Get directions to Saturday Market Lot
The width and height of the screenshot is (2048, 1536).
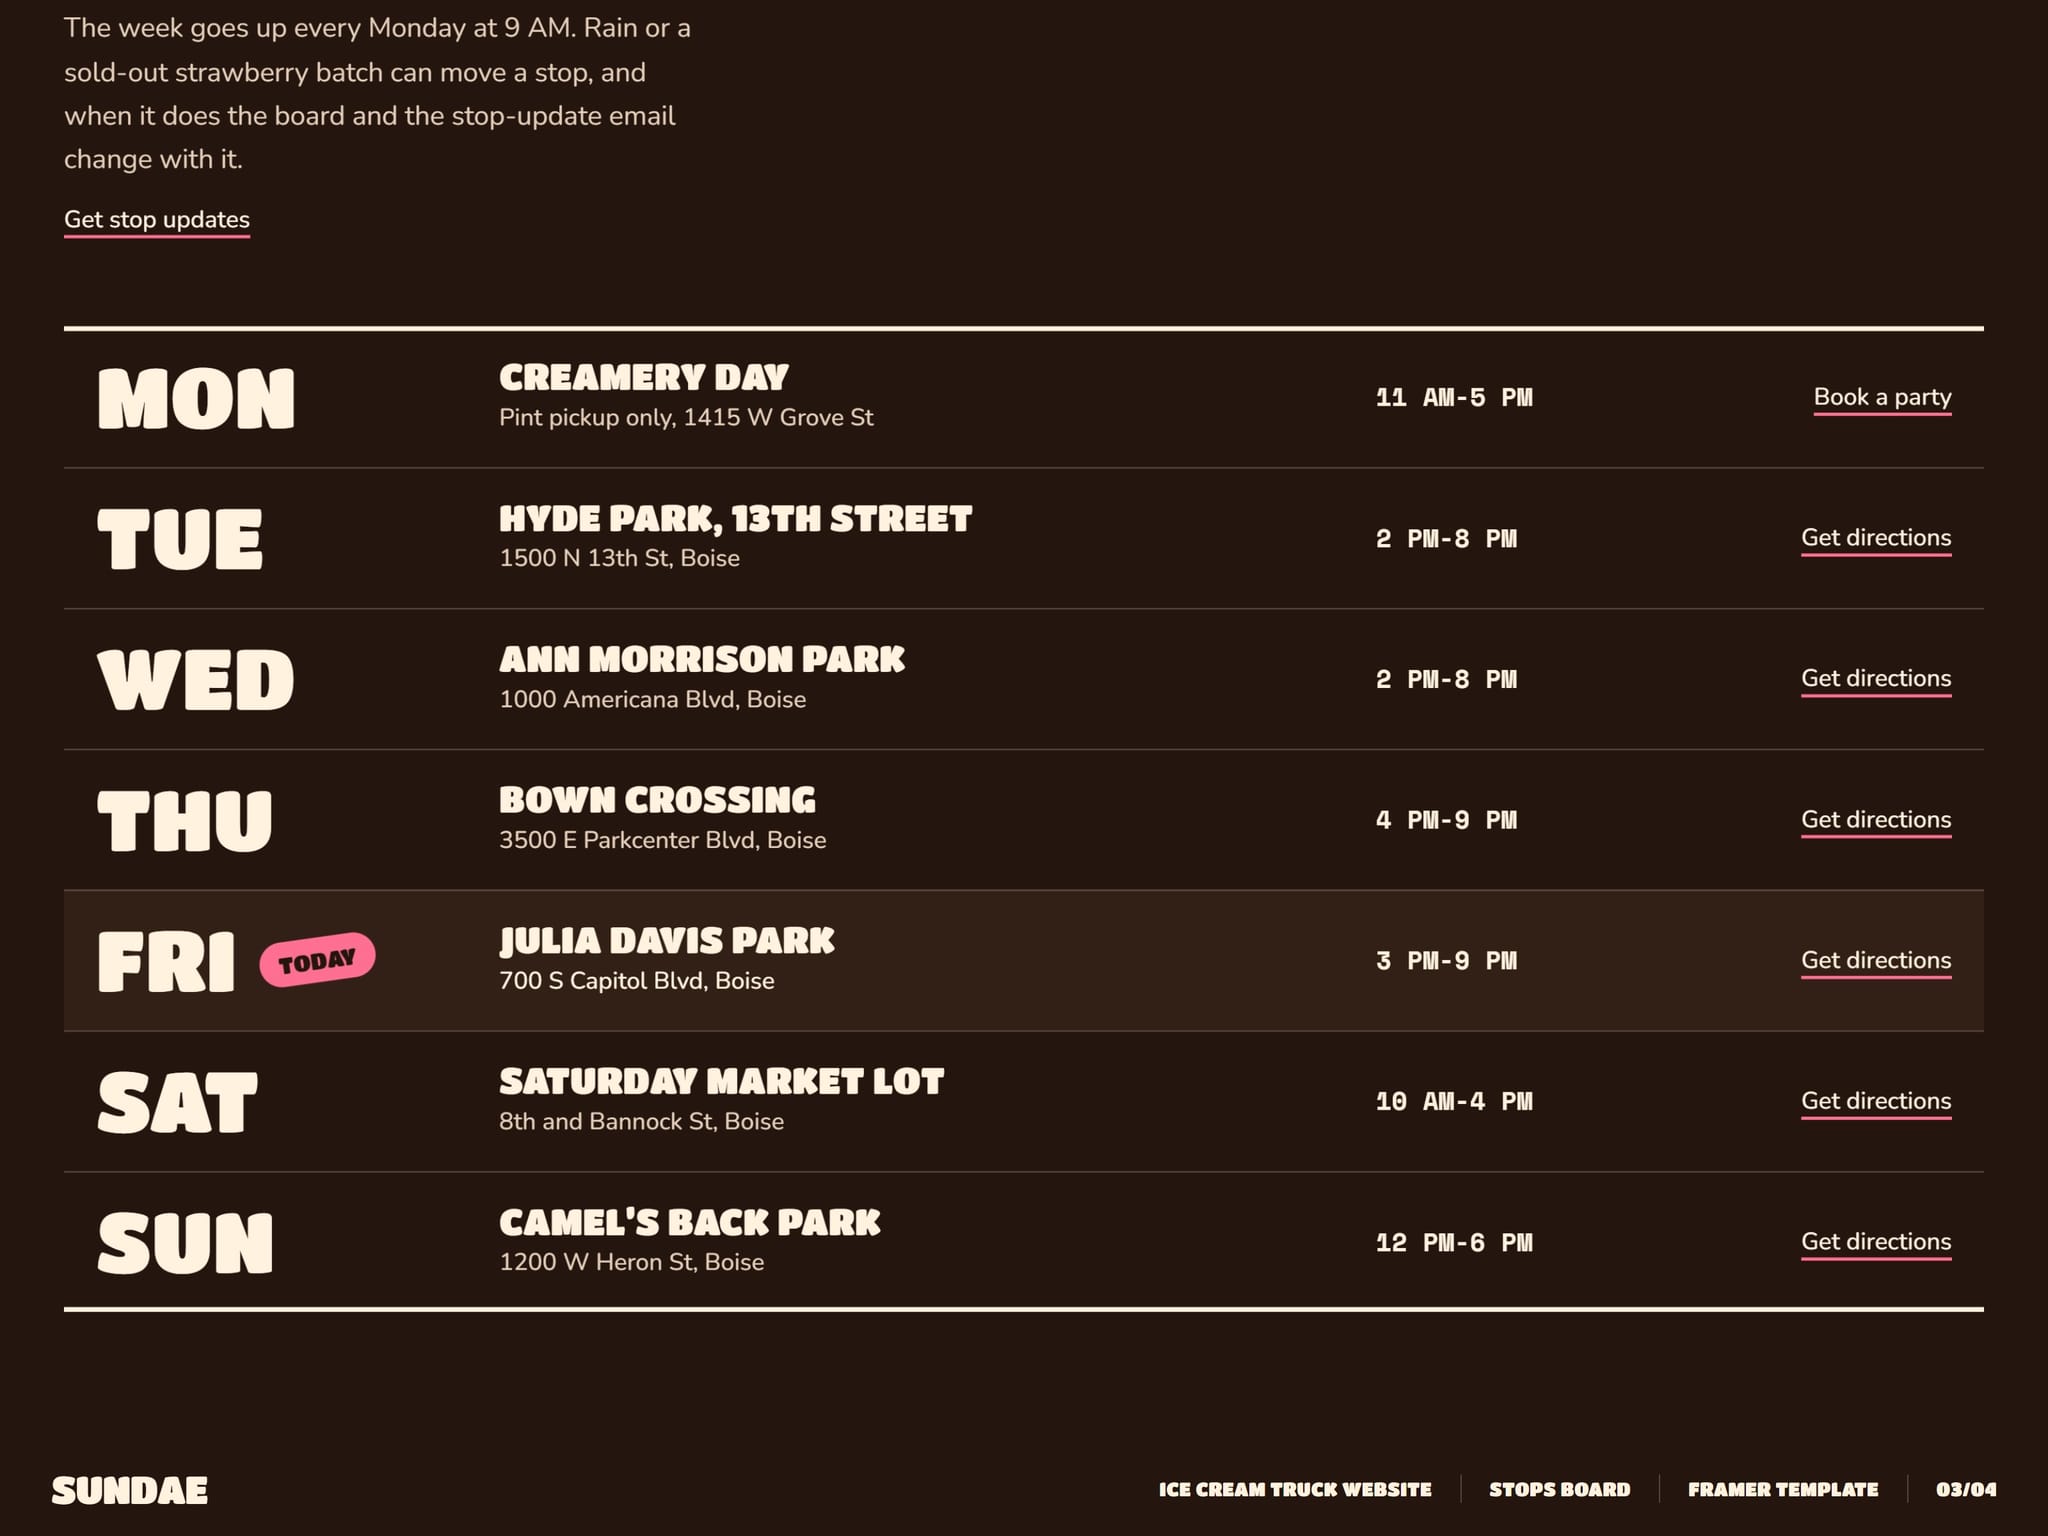point(1876,1101)
